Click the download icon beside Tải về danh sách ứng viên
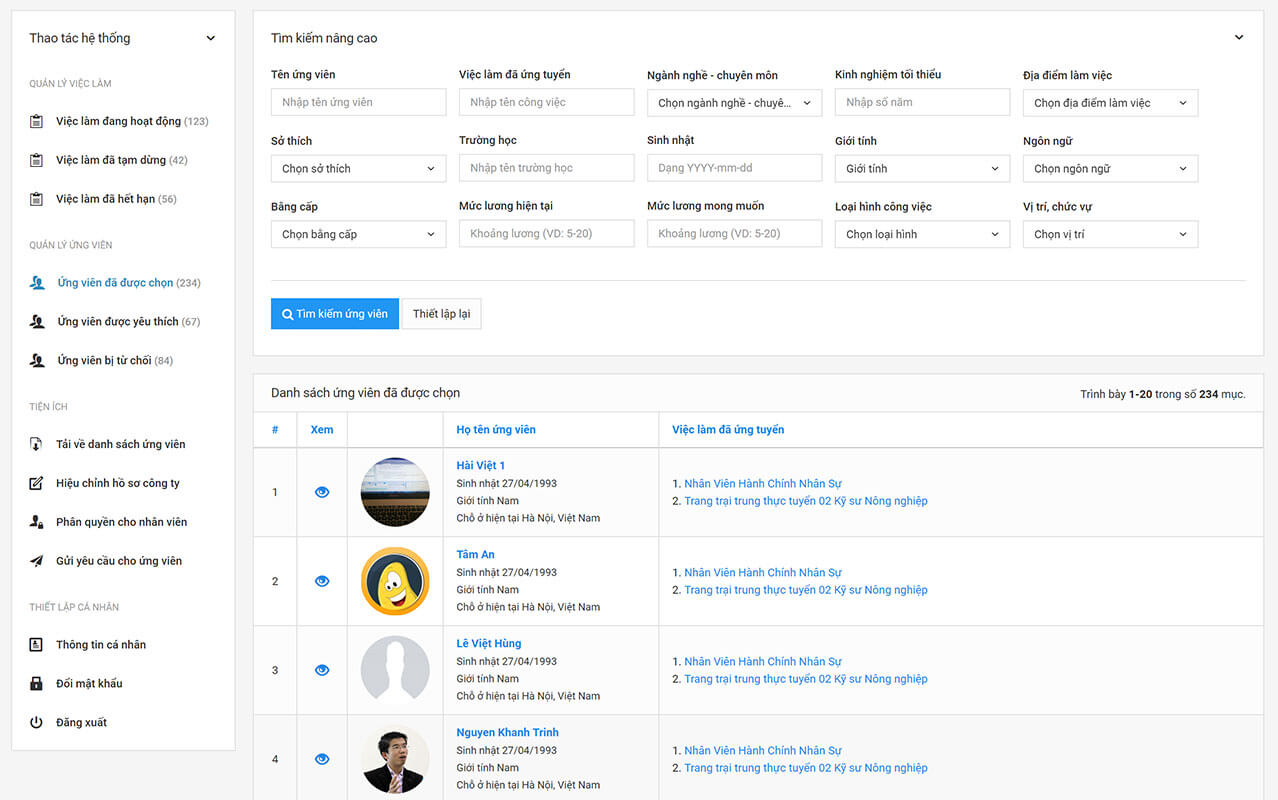Viewport: 1278px width, 800px height. point(37,444)
